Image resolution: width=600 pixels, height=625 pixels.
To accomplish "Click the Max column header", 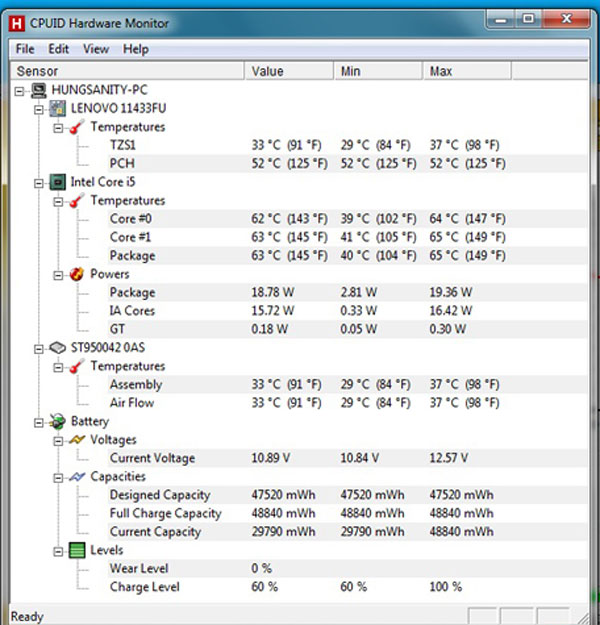I will [467, 71].
